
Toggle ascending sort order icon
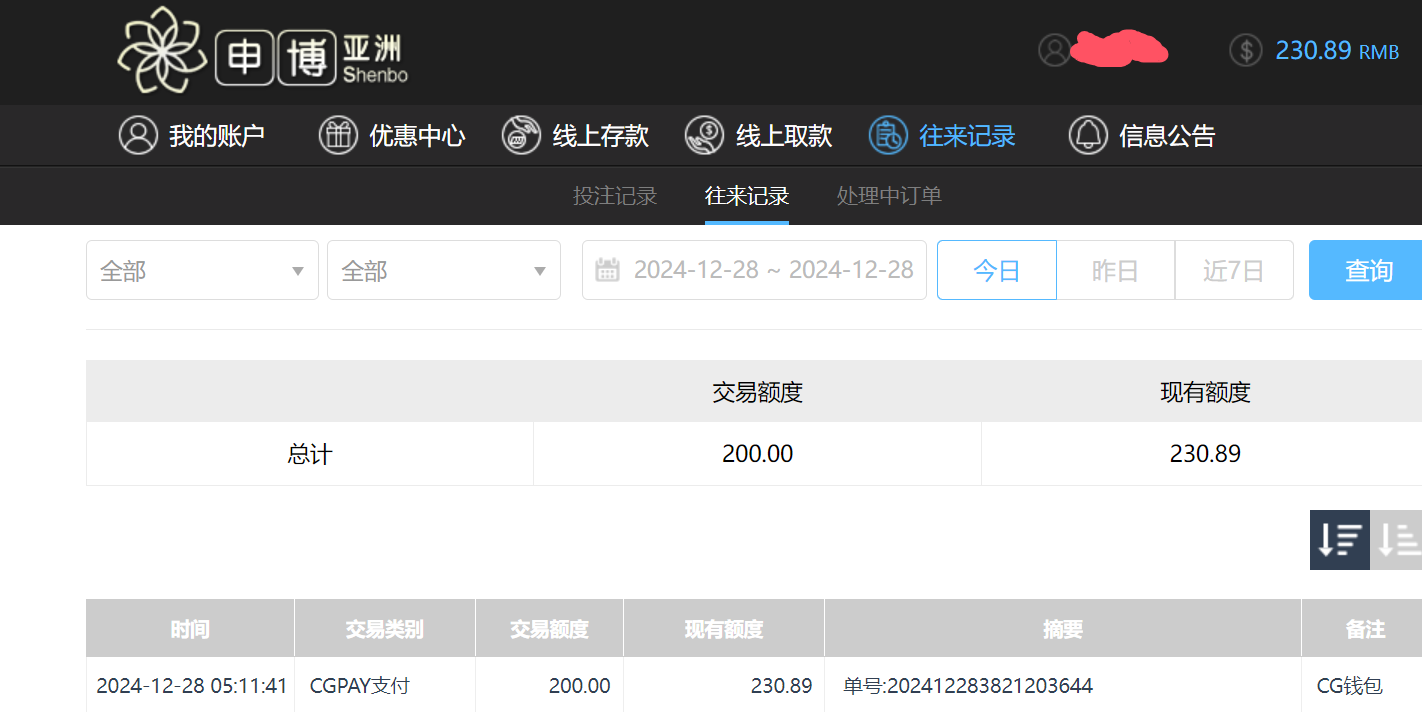point(1398,540)
